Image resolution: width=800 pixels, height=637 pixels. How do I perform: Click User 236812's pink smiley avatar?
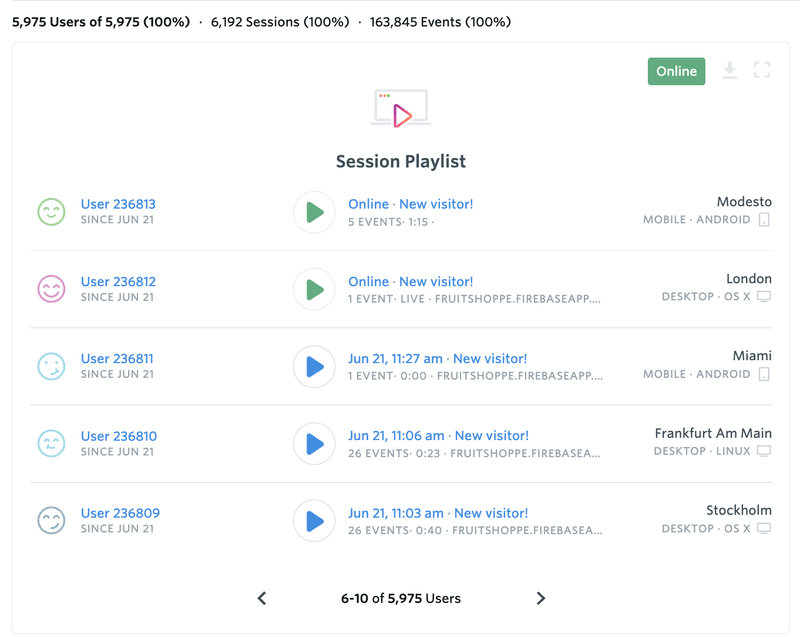pyautogui.click(x=51, y=289)
